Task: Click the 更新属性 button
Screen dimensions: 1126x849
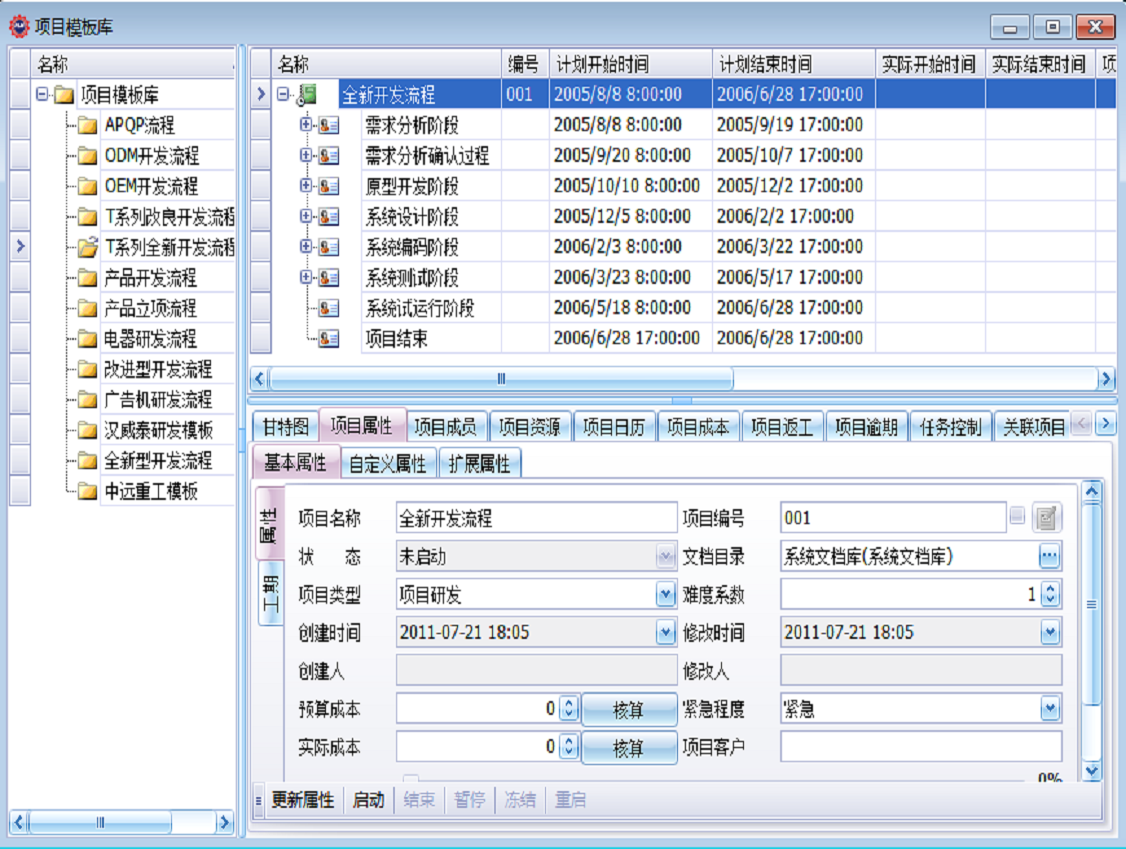Action: click(302, 800)
